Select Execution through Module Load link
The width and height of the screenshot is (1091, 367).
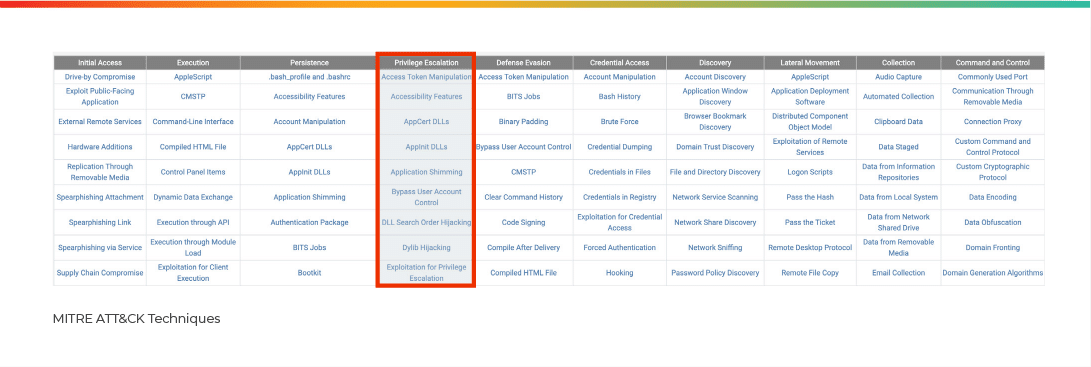coord(193,247)
